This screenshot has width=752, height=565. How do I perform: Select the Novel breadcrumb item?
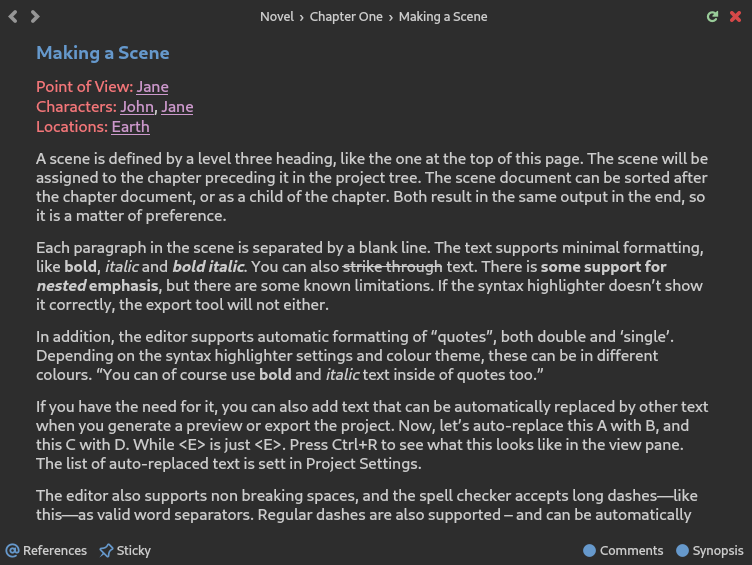pos(277,17)
